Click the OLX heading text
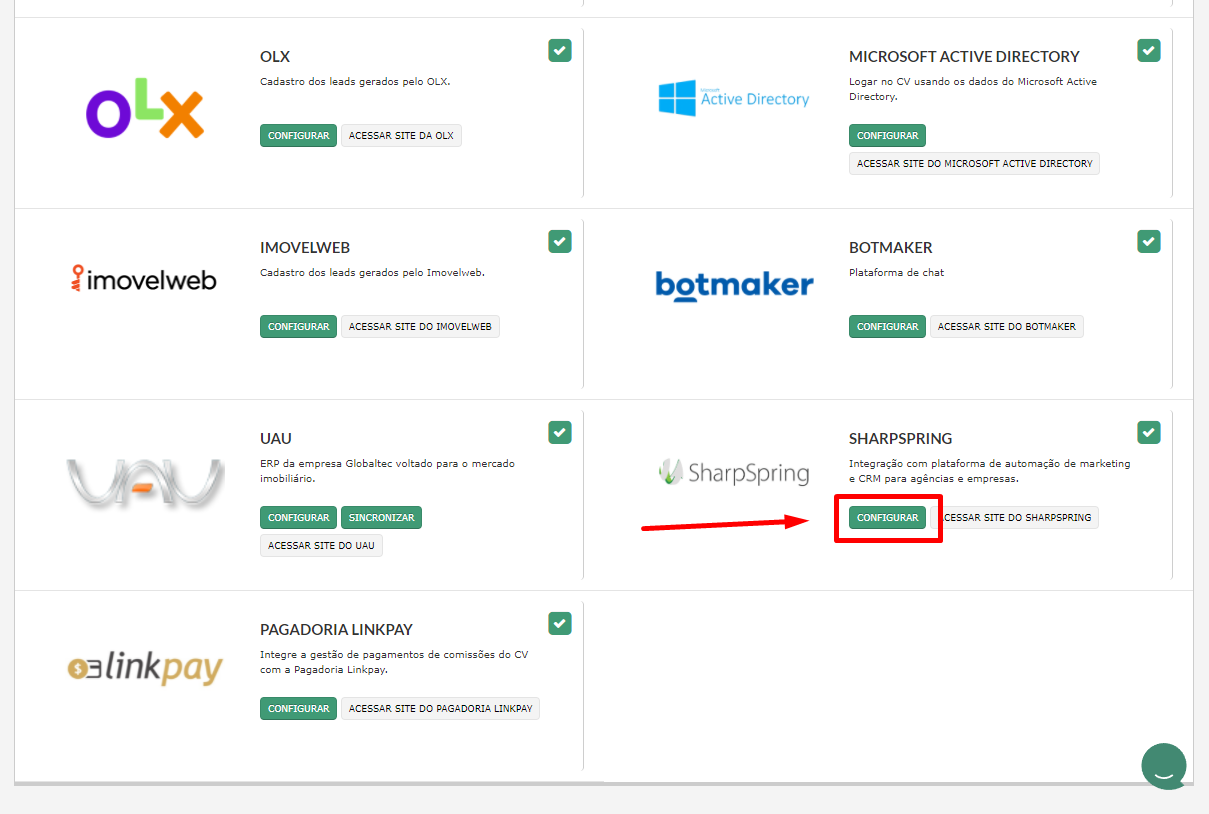This screenshot has width=1209, height=814. pyautogui.click(x=275, y=57)
